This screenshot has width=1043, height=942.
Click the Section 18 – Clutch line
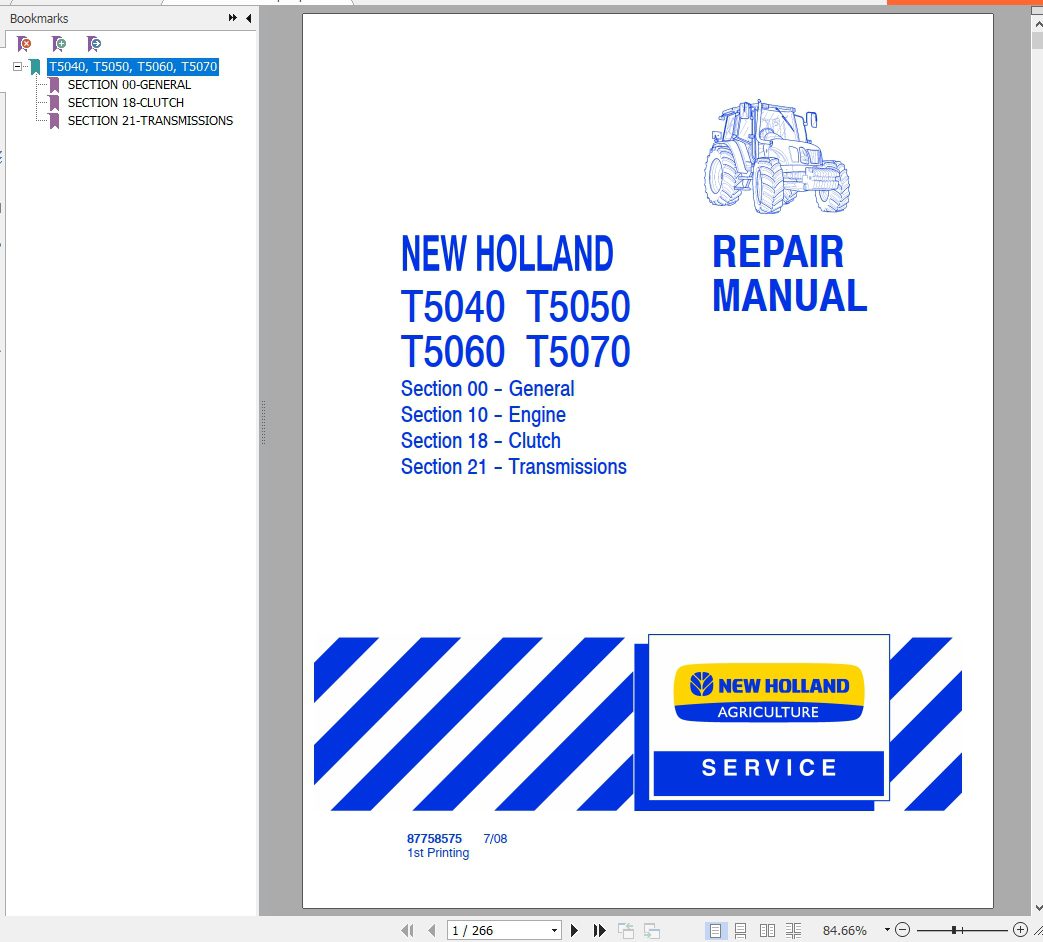pyautogui.click(x=481, y=440)
